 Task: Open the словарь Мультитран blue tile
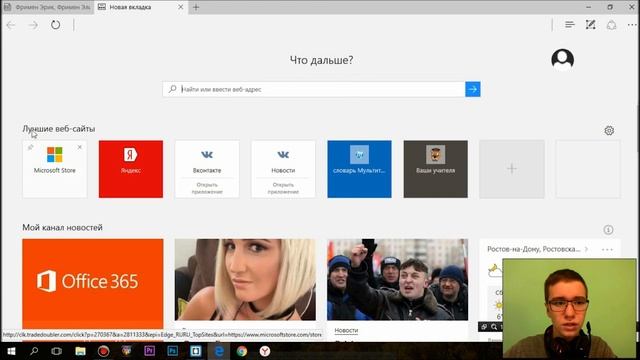(359, 169)
